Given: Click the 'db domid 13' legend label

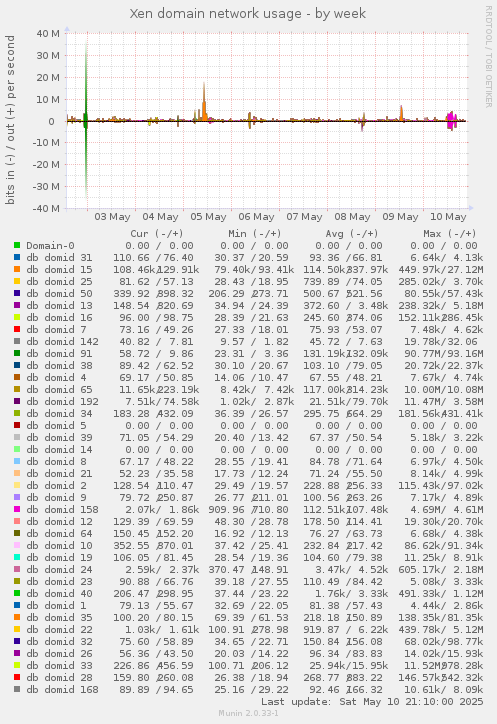Looking at the screenshot, I should click(x=59, y=306).
